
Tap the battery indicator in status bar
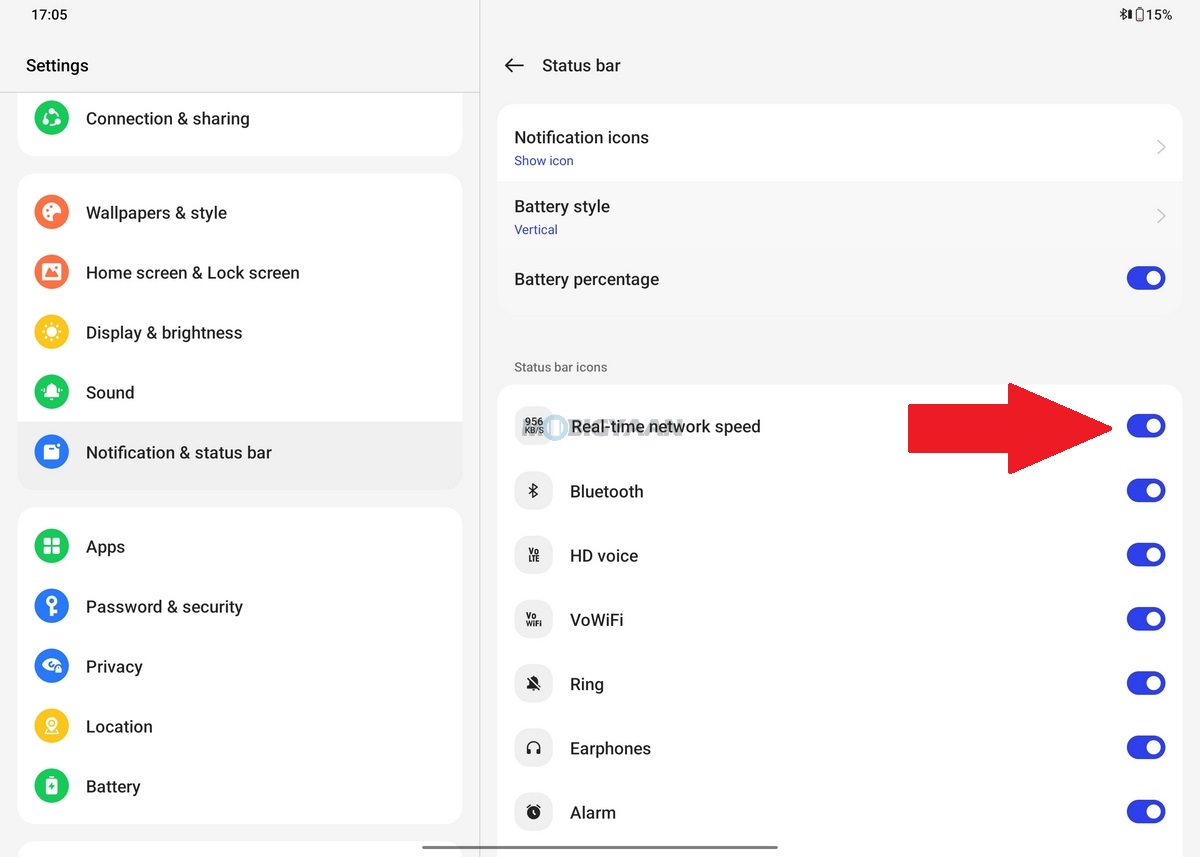click(x=1140, y=15)
